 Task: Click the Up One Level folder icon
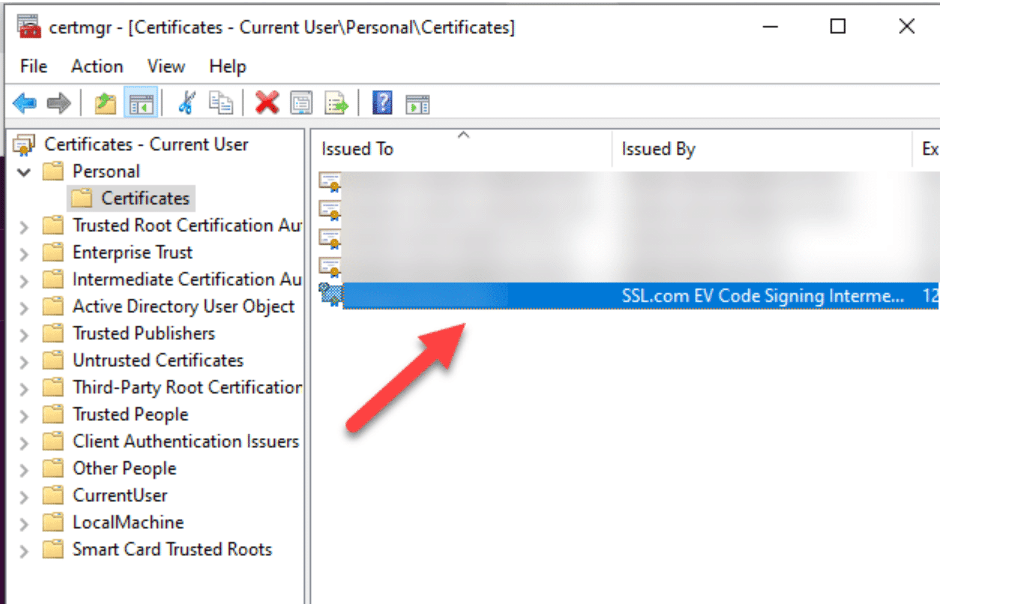pos(105,103)
